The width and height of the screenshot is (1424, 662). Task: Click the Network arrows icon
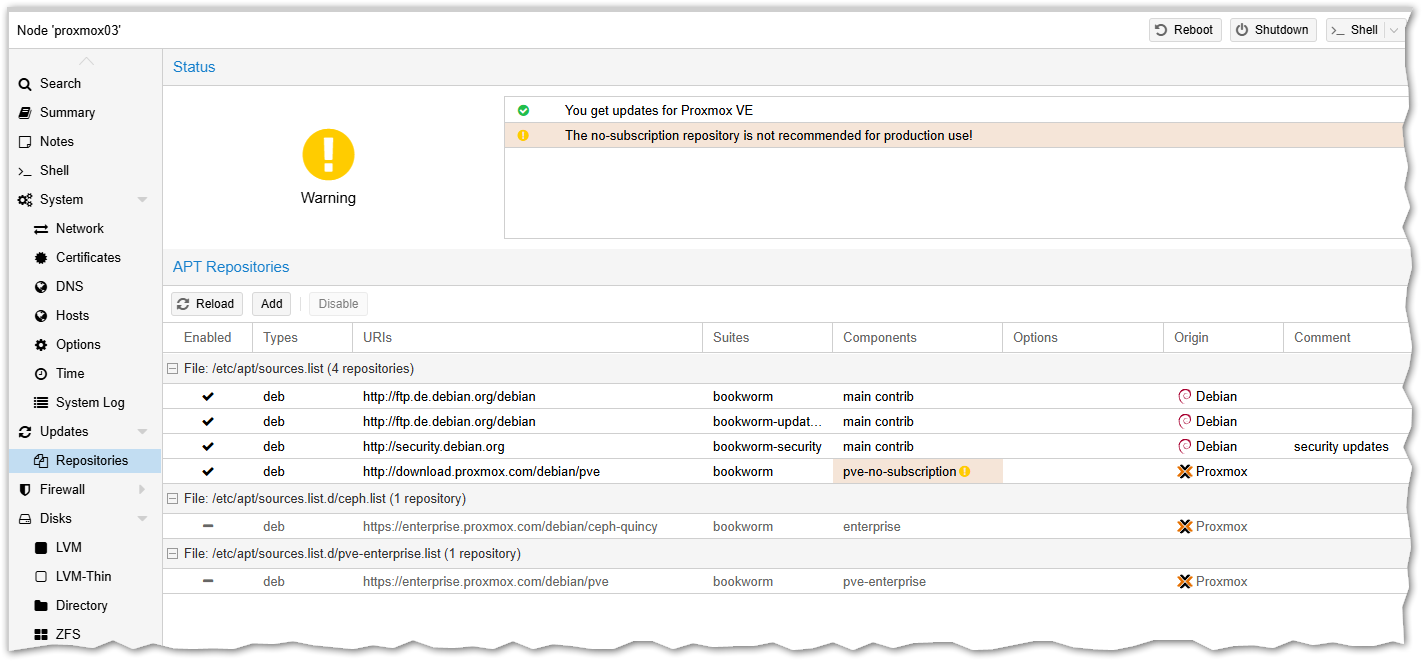click(41, 229)
